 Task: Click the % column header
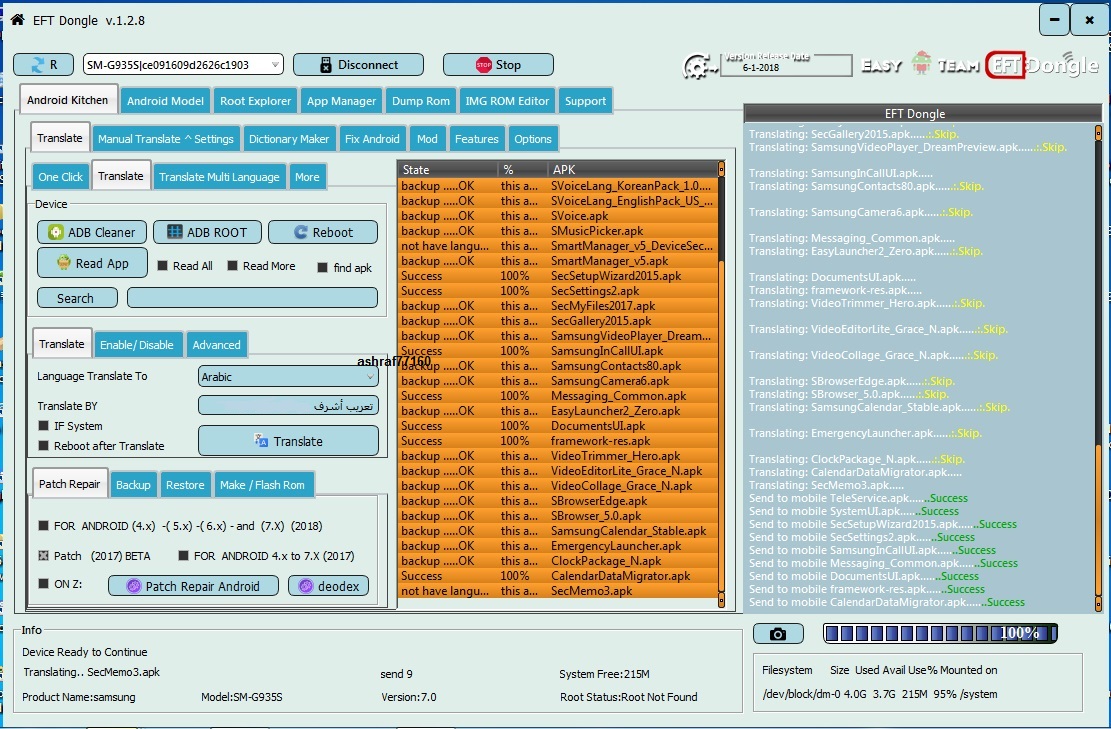(523, 170)
